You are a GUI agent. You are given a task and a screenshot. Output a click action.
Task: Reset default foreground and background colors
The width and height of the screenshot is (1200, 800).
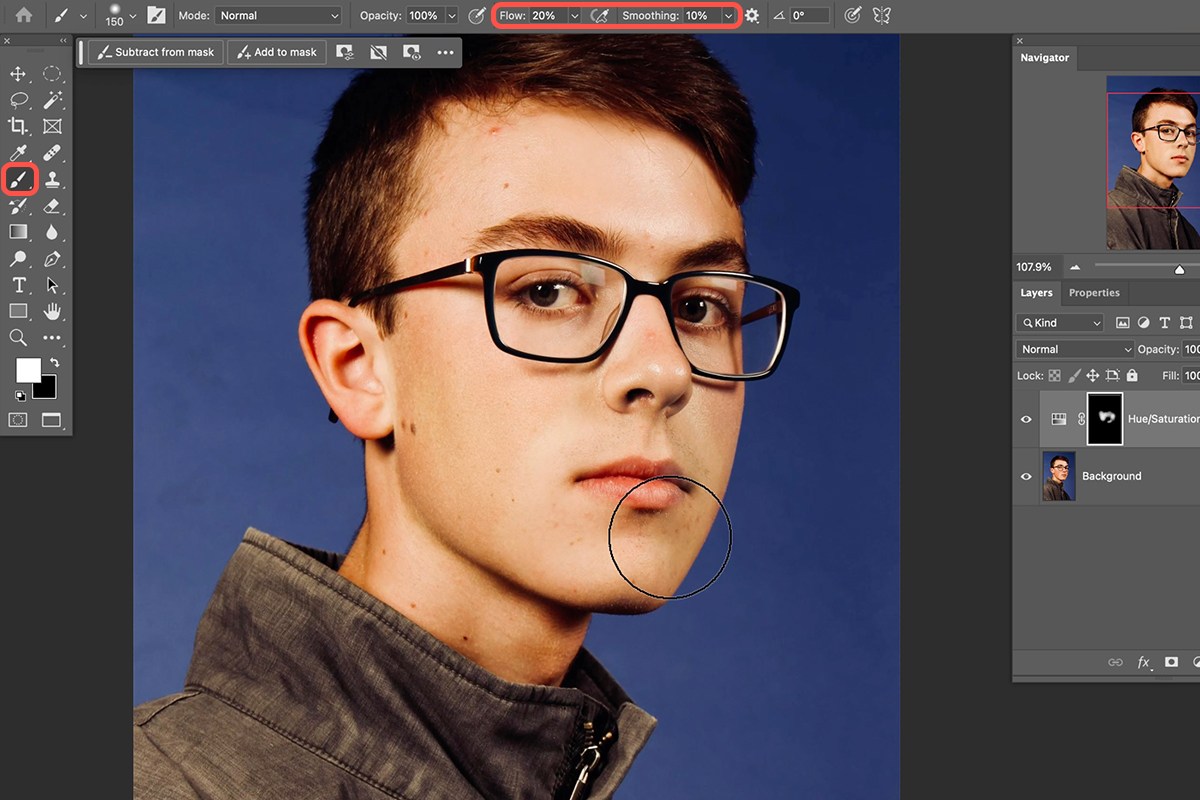(x=20, y=396)
